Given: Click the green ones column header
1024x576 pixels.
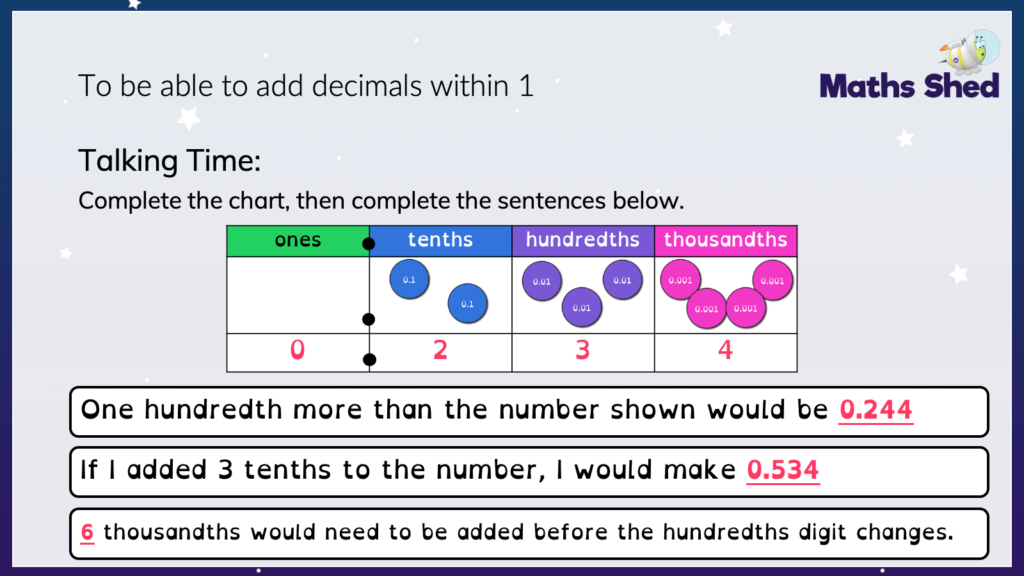Looking at the screenshot, I should coord(298,240).
